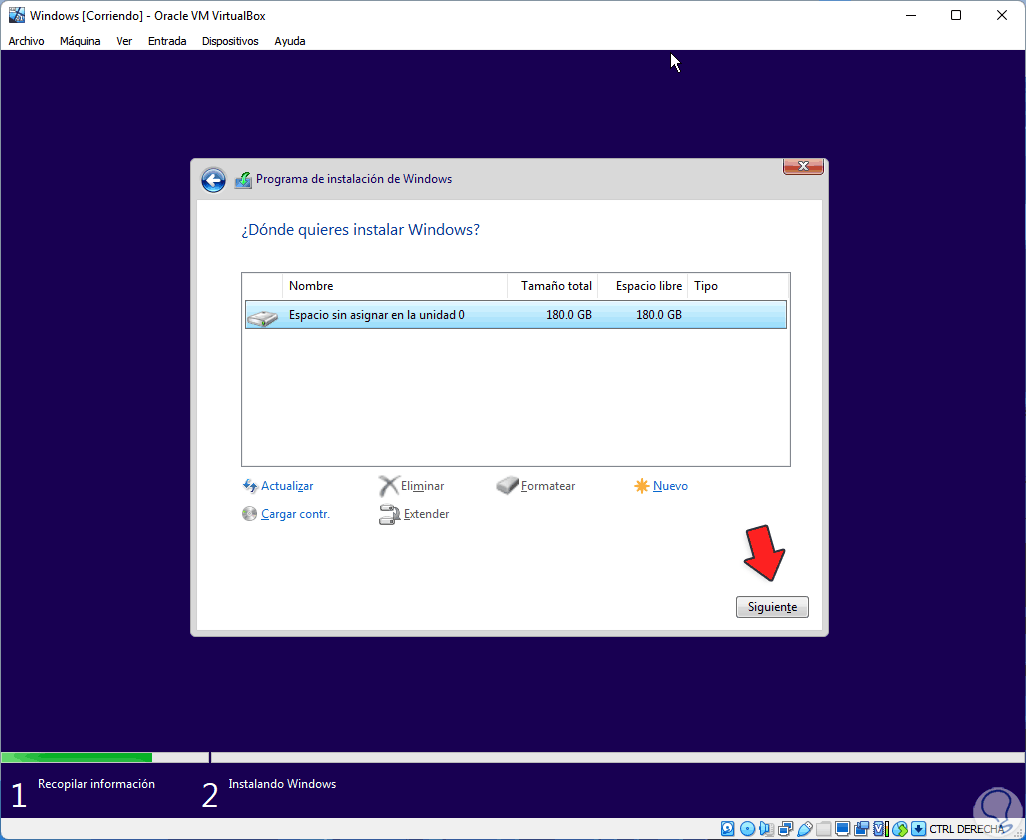Click the optical disc status icon
The image size is (1026, 840).
747,829
